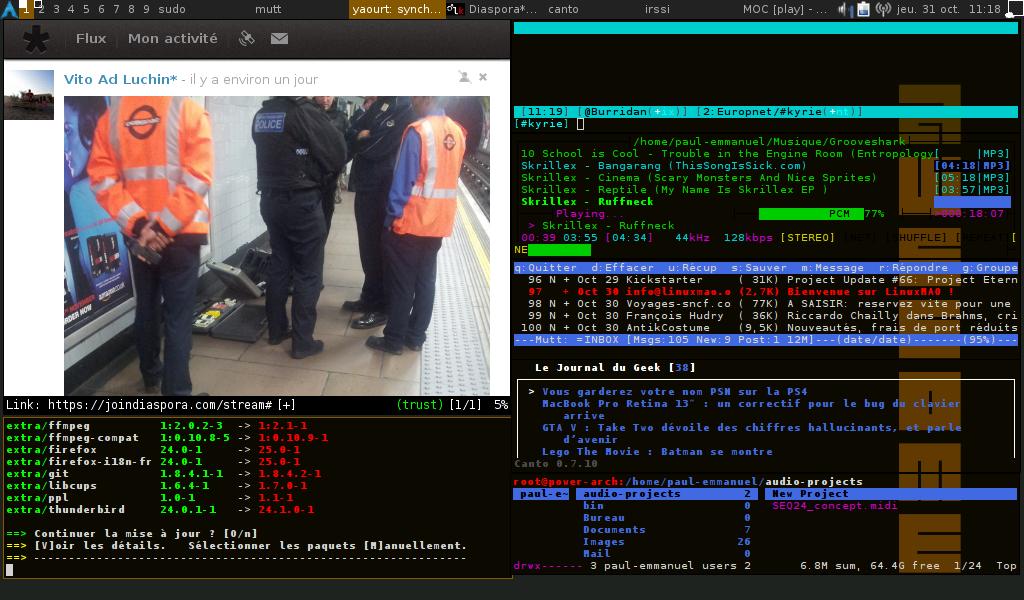Viewport: 1024px width, 600px height.
Task: Switch to the irssi window tab
Action: [657, 9]
